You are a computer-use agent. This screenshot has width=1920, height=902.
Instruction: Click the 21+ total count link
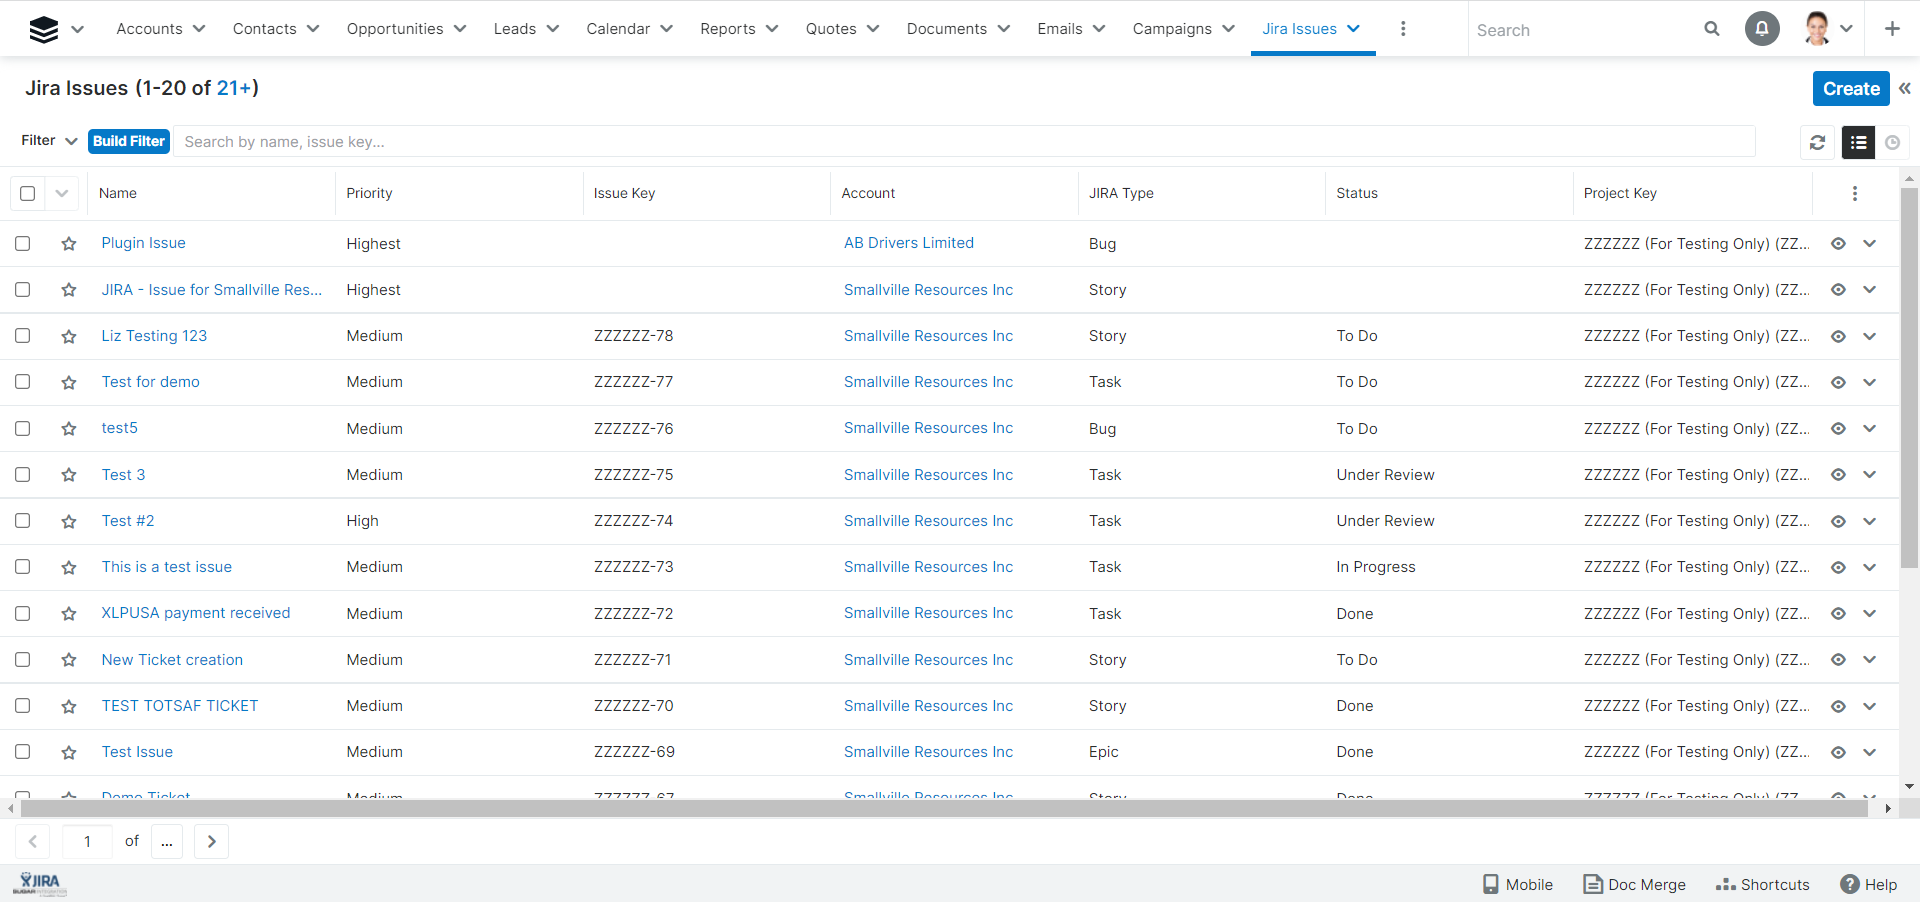234,88
